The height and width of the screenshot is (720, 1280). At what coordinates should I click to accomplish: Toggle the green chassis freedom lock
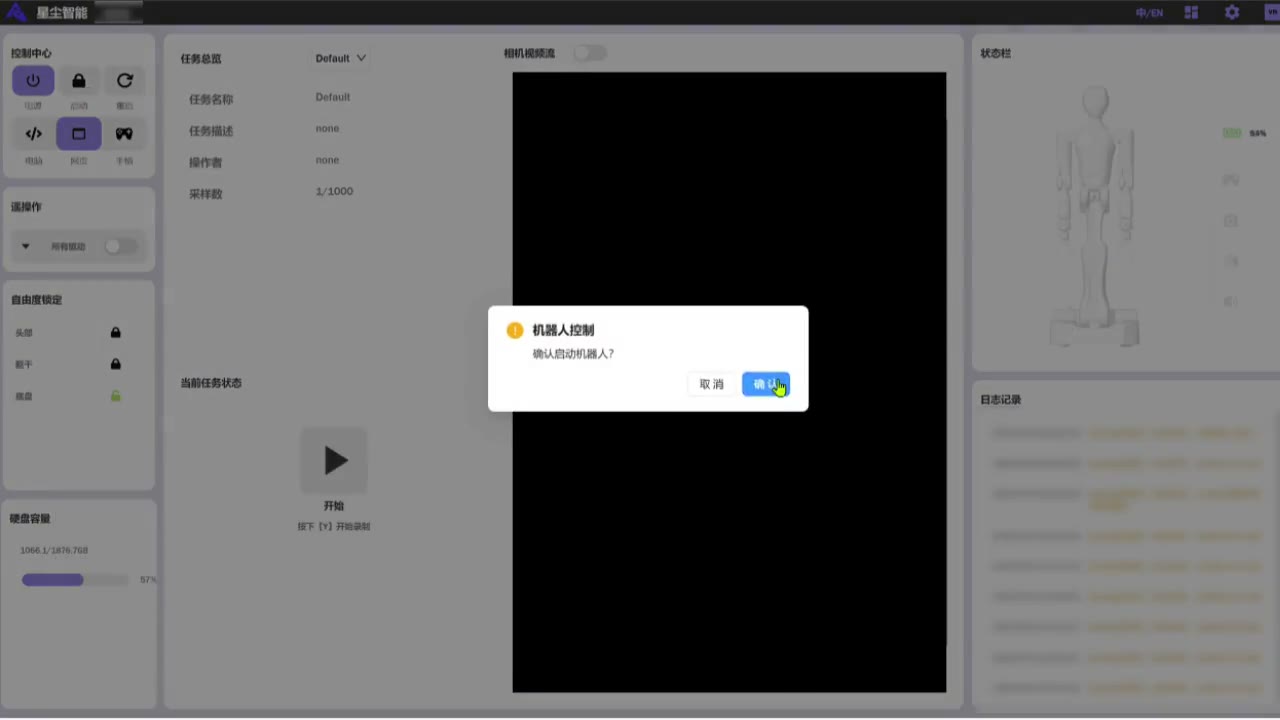point(116,397)
